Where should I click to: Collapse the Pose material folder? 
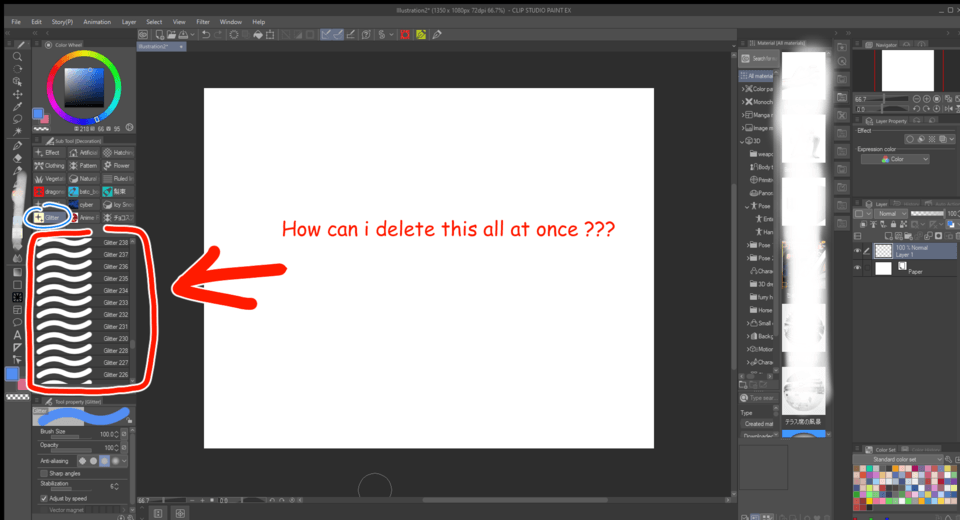(x=748, y=206)
